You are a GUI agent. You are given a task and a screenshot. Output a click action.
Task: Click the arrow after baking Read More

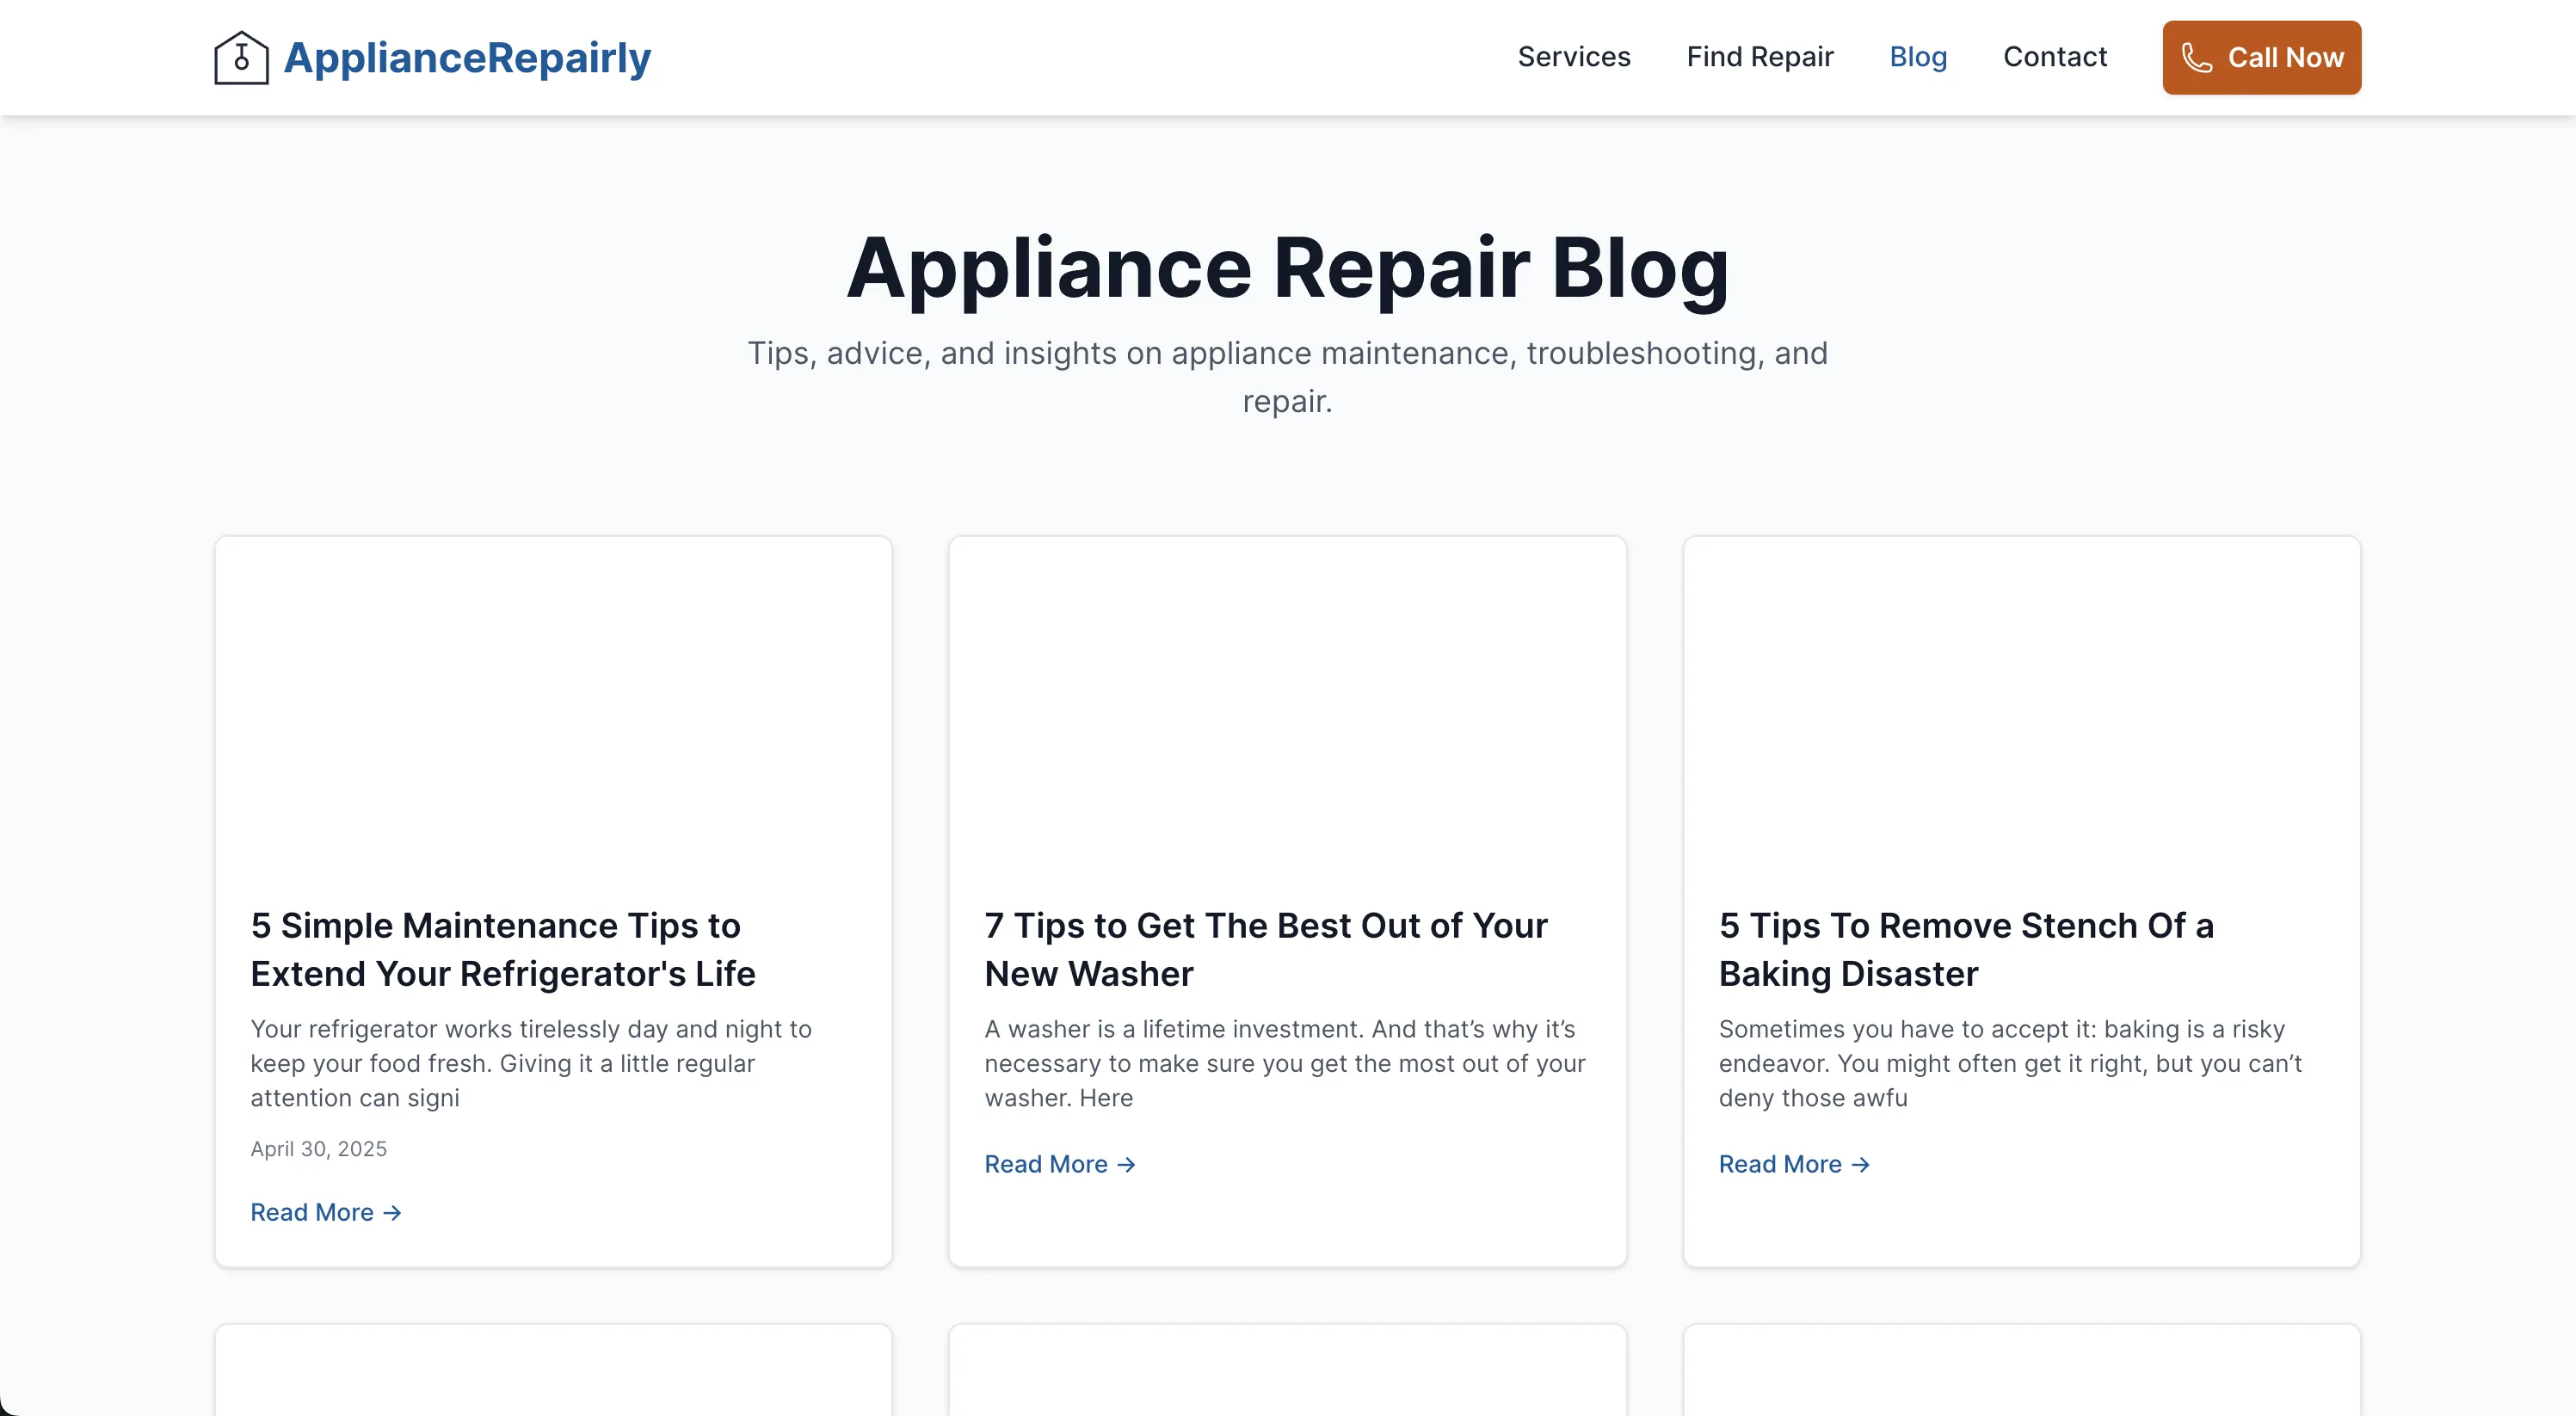click(x=1861, y=1165)
